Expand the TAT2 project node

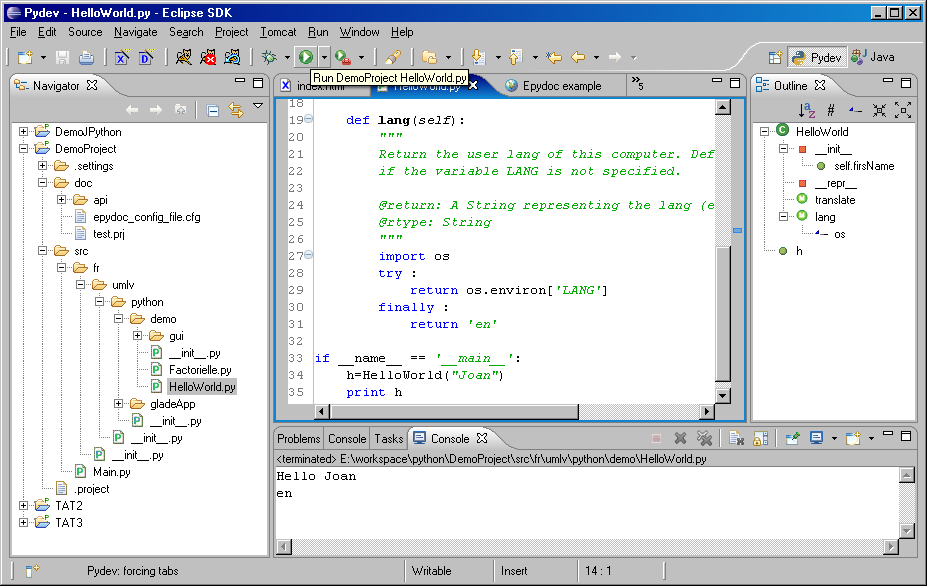(x=24, y=506)
